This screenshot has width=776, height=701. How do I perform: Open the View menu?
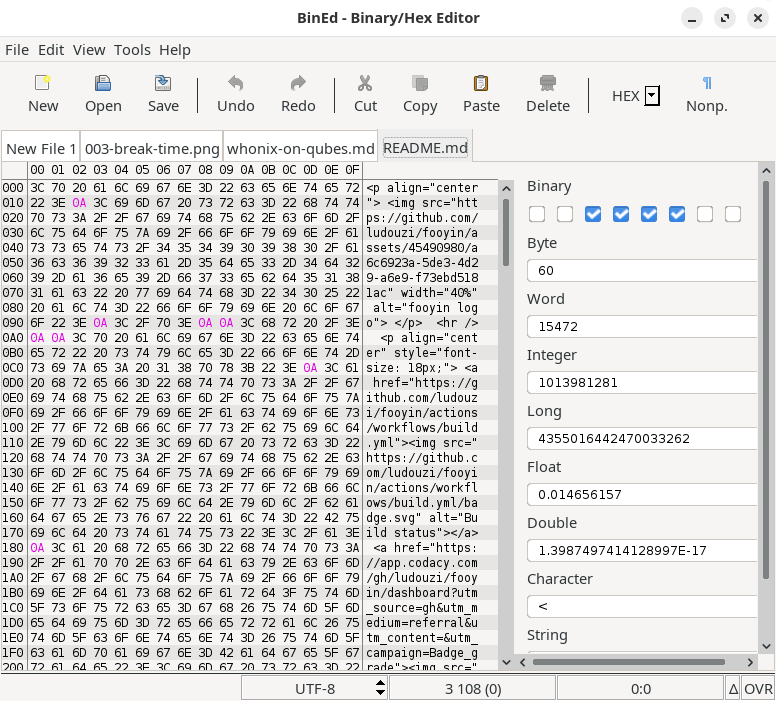(x=89, y=50)
